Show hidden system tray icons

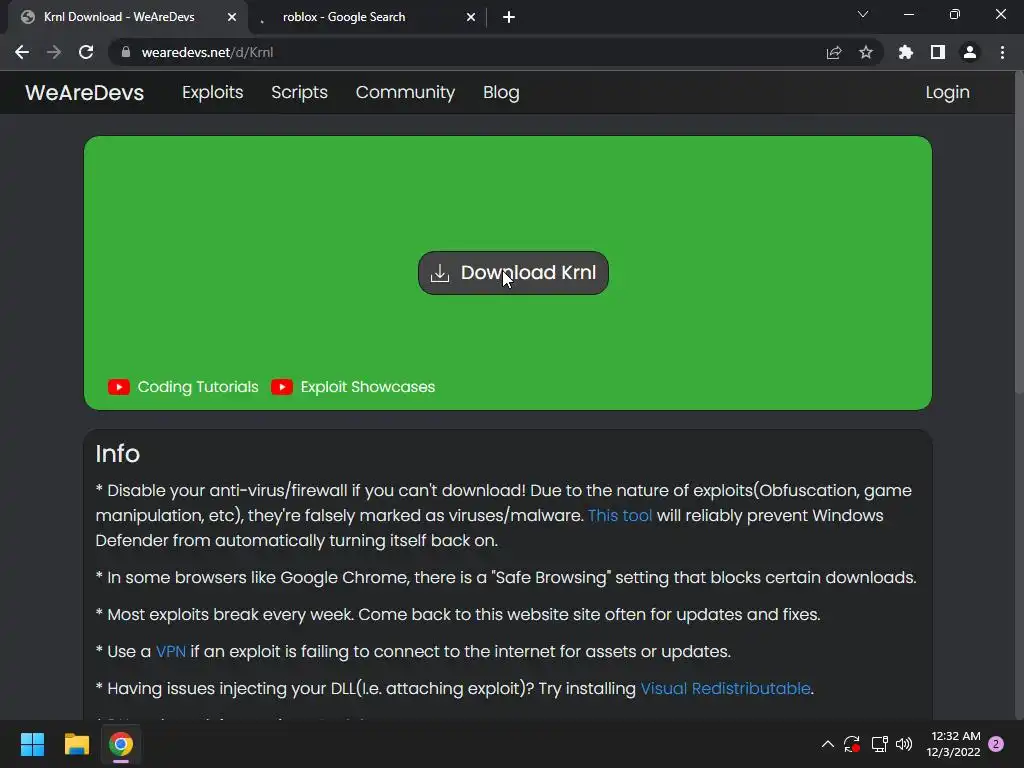point(827,744)
